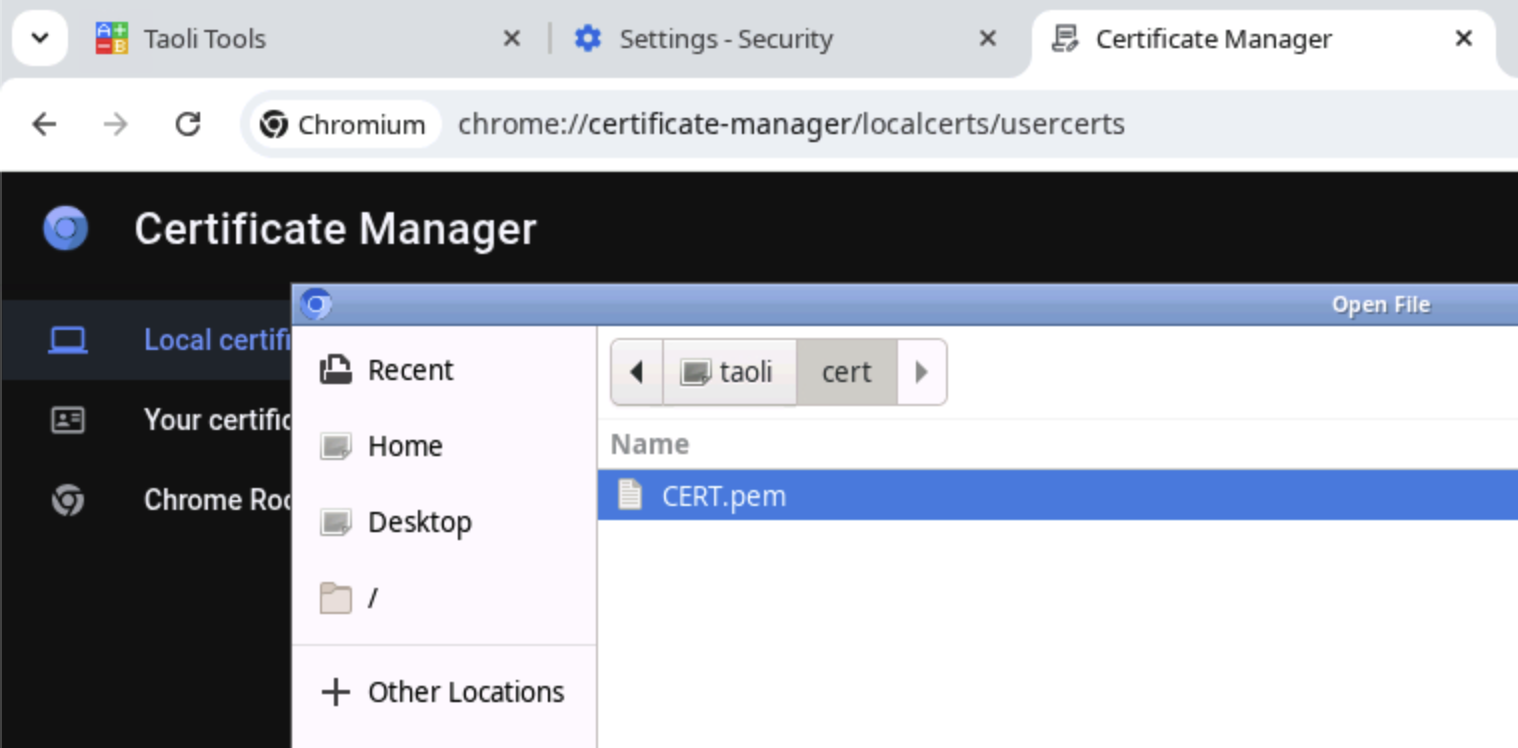This screenshot has height=748, width=1518.
Task: Click the Chrome Root Store icon
Action: (x=68, y=500)
